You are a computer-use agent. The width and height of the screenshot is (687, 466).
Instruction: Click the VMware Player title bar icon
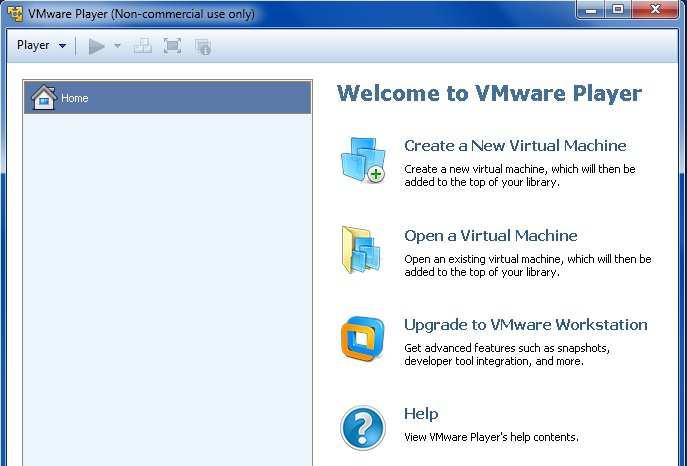pyautogui.click(x=15, y=14)
